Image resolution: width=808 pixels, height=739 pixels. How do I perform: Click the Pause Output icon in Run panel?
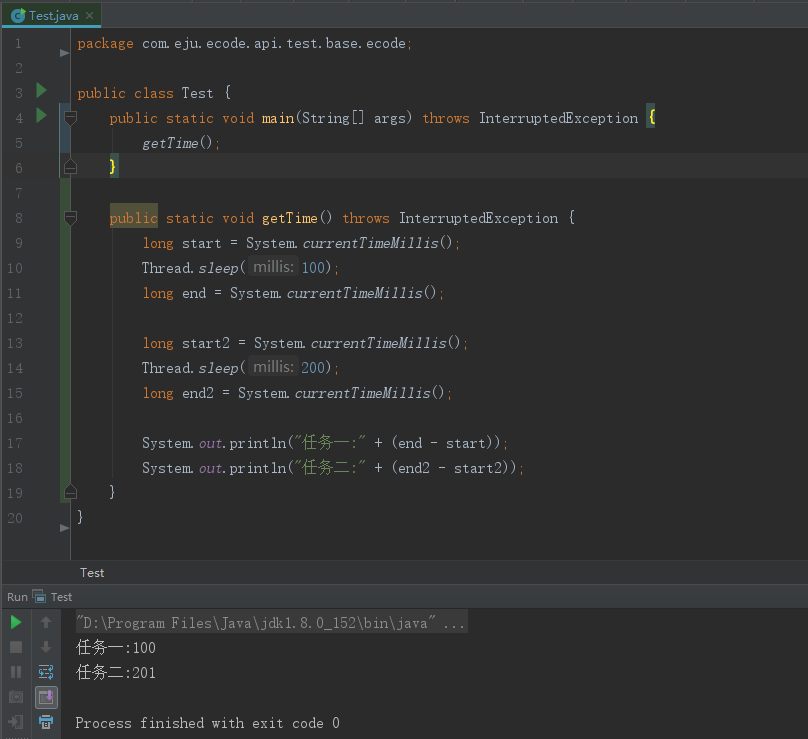pyautogui.click(x=15, y=671)
